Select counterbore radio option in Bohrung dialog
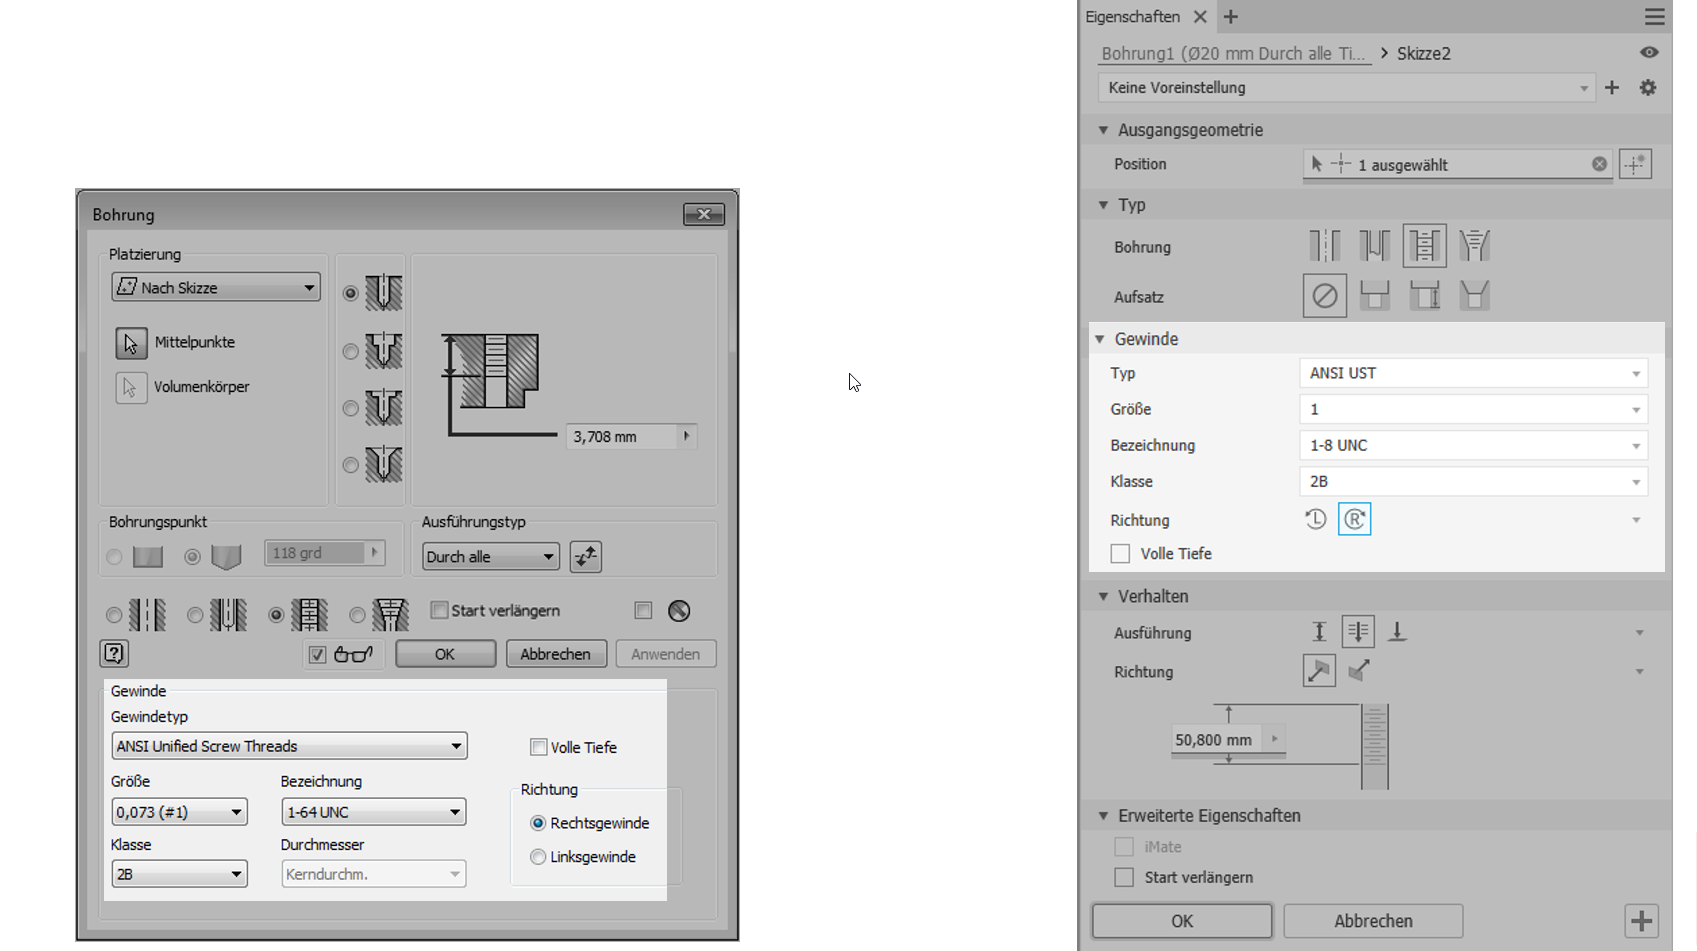The image size is (1697, 951). (350, 351)
